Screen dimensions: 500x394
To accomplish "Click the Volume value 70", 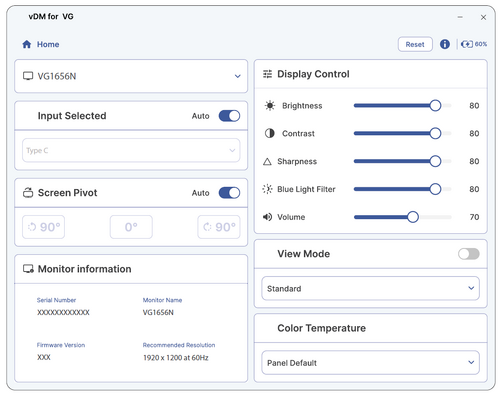I will pyautogui.click(x=474, y=217).
